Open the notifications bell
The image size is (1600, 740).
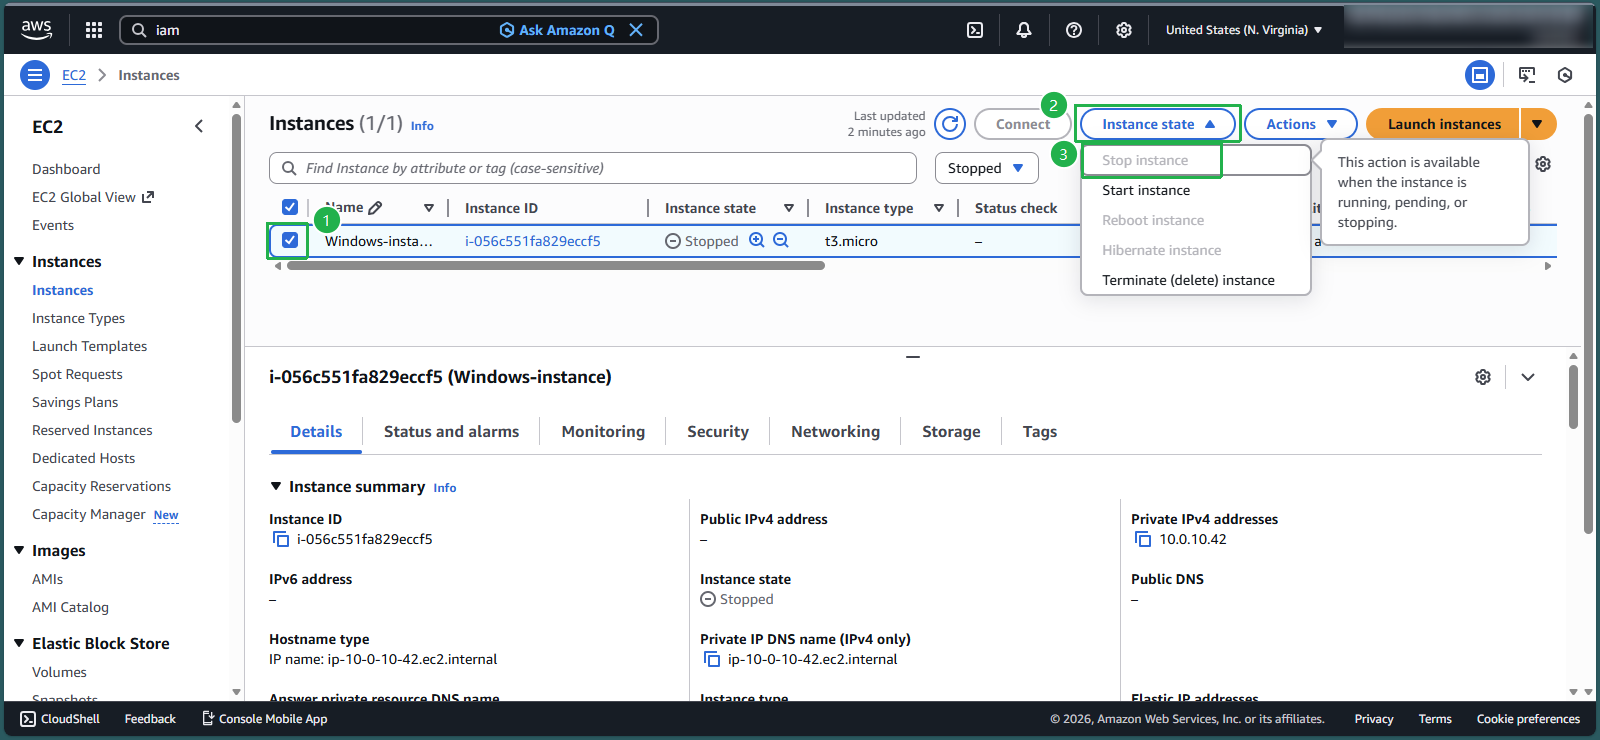[1024, 30]
